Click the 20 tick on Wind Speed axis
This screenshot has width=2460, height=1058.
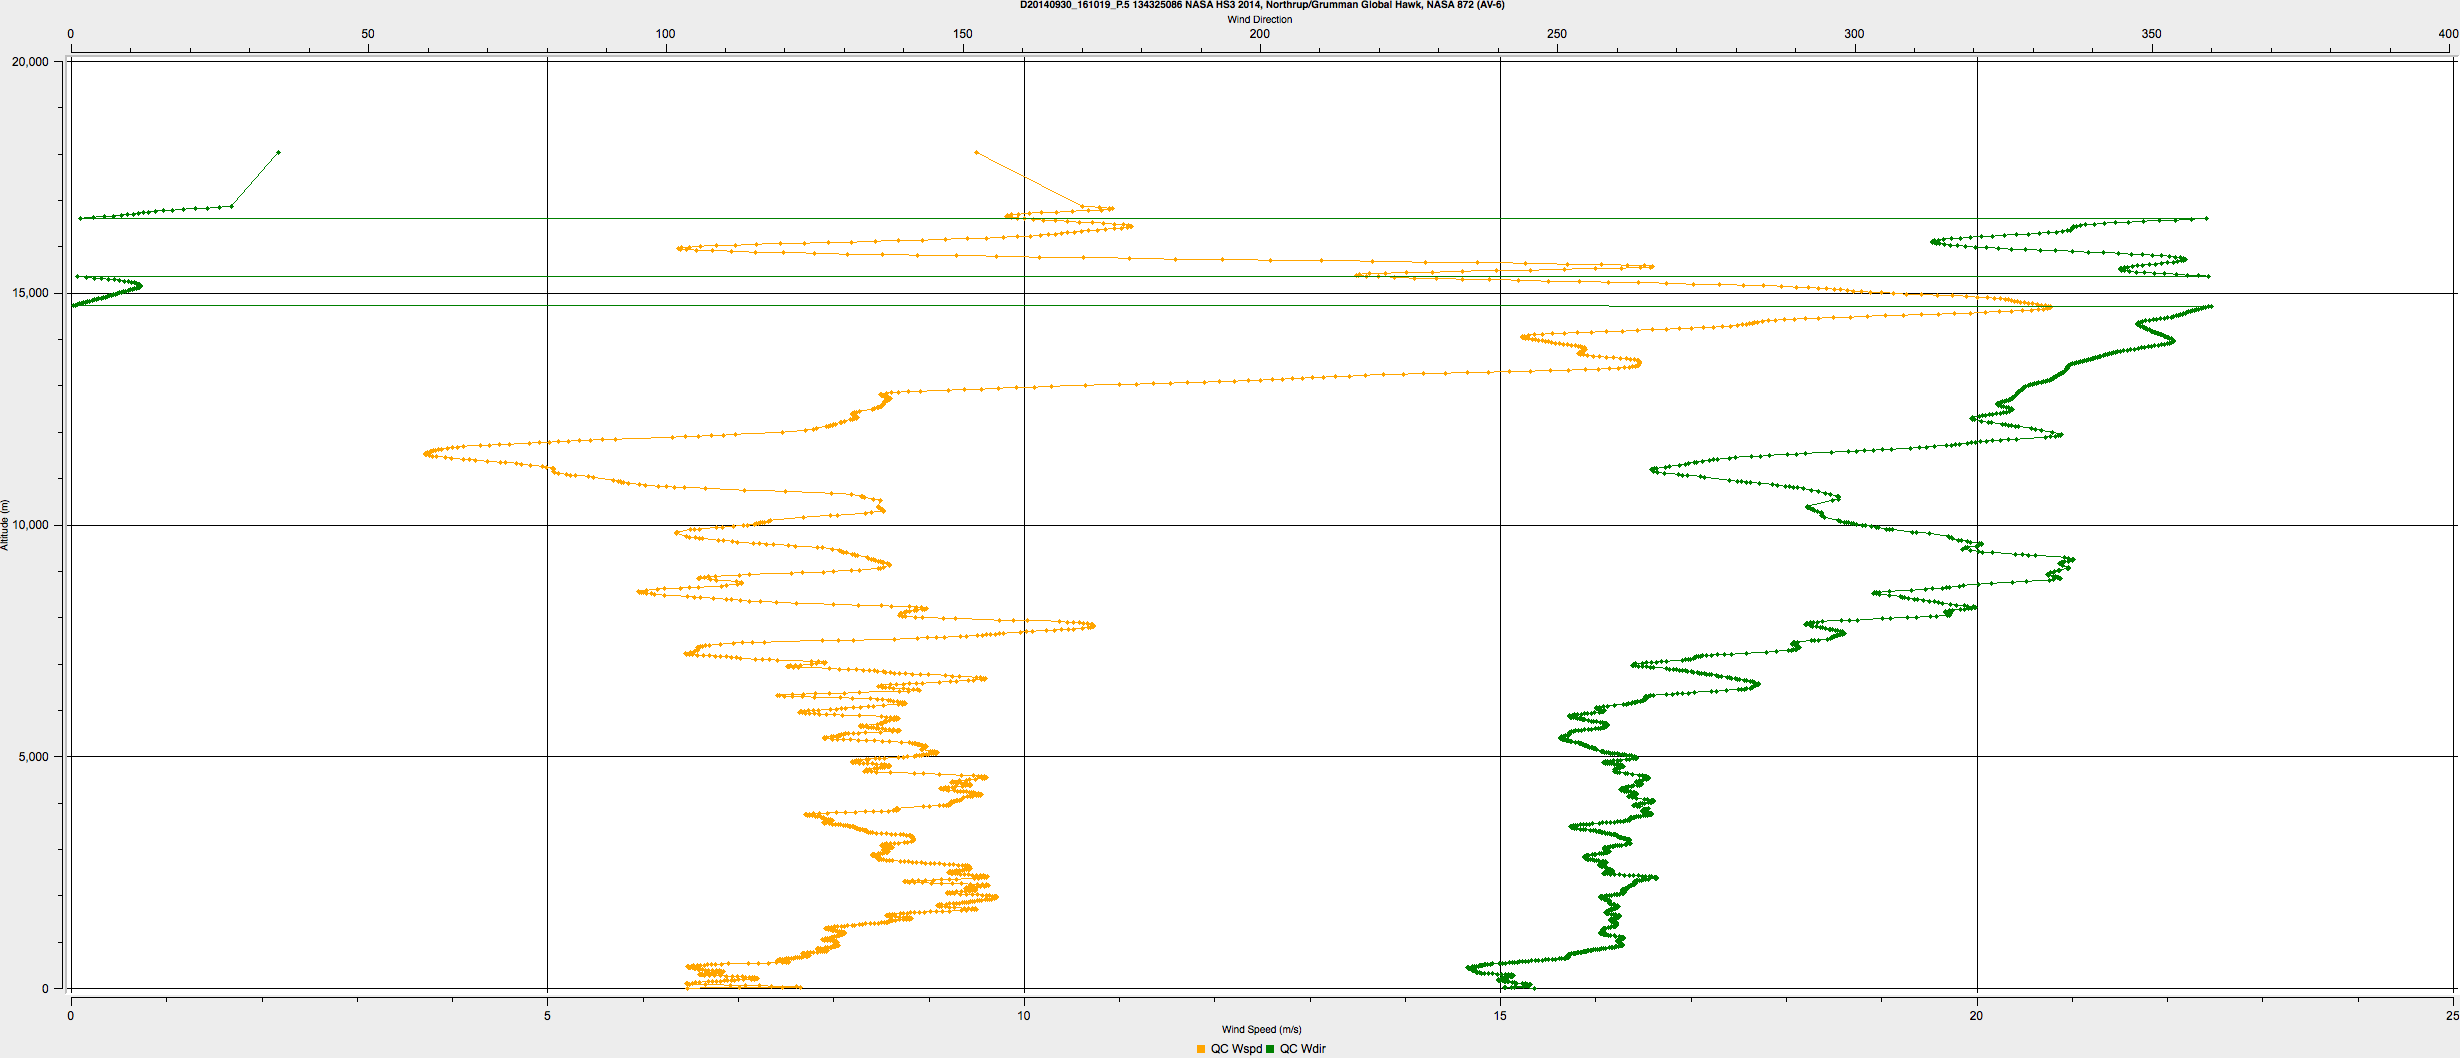1976,1016
